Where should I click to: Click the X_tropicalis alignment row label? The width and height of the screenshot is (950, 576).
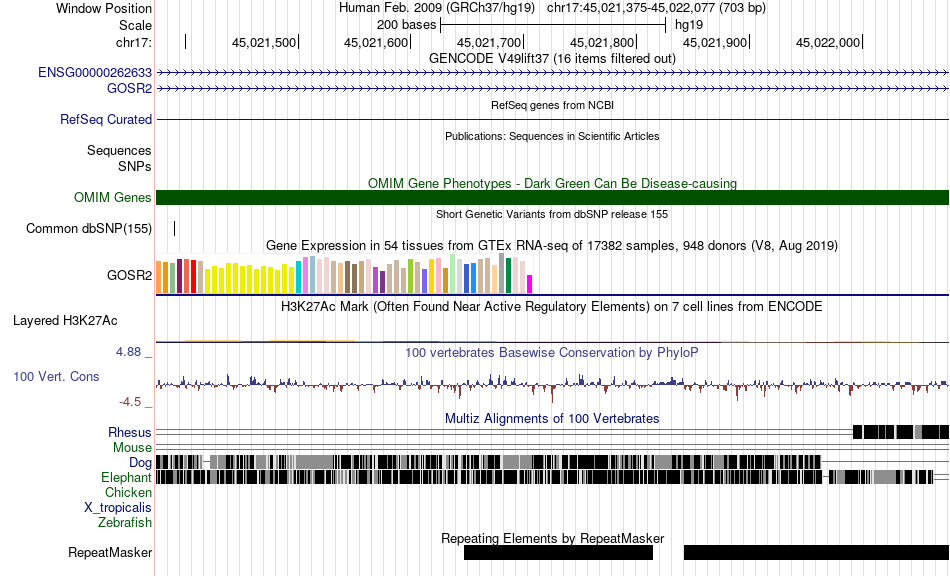(x=118, y=508)
